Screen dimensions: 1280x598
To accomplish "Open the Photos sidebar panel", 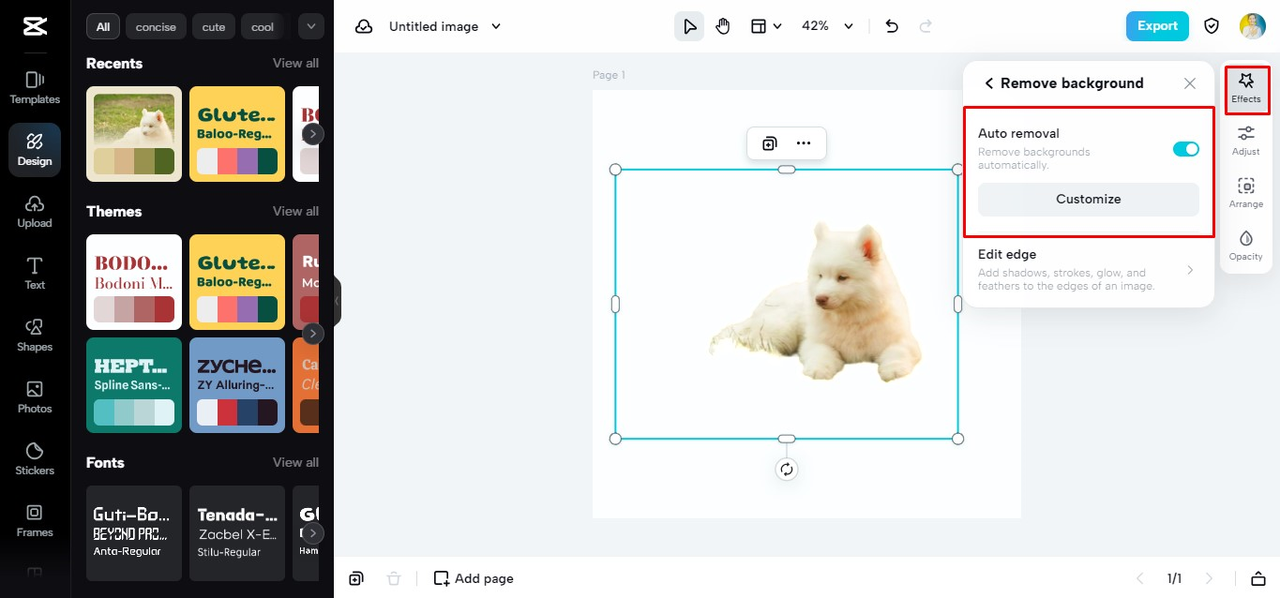I will click(x=35, y=398).
